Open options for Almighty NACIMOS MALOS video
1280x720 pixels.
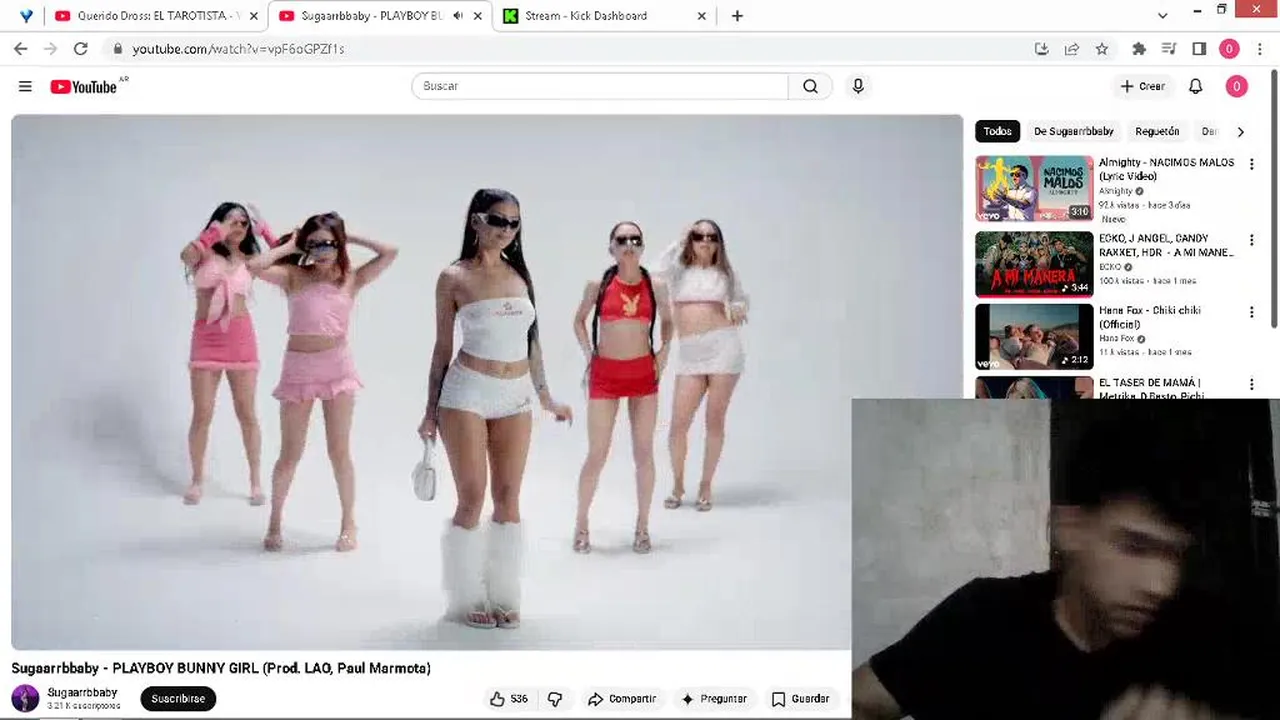[1251, 164]
